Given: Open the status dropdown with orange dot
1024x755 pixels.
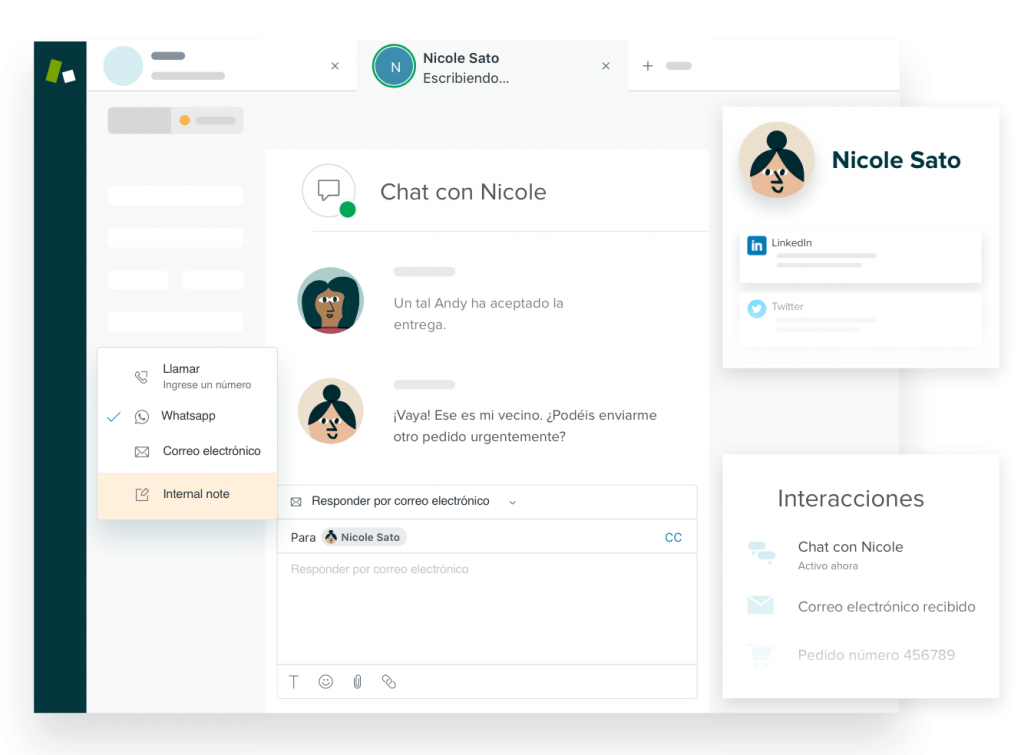Looking at the screenshot, I should [207, 121].
